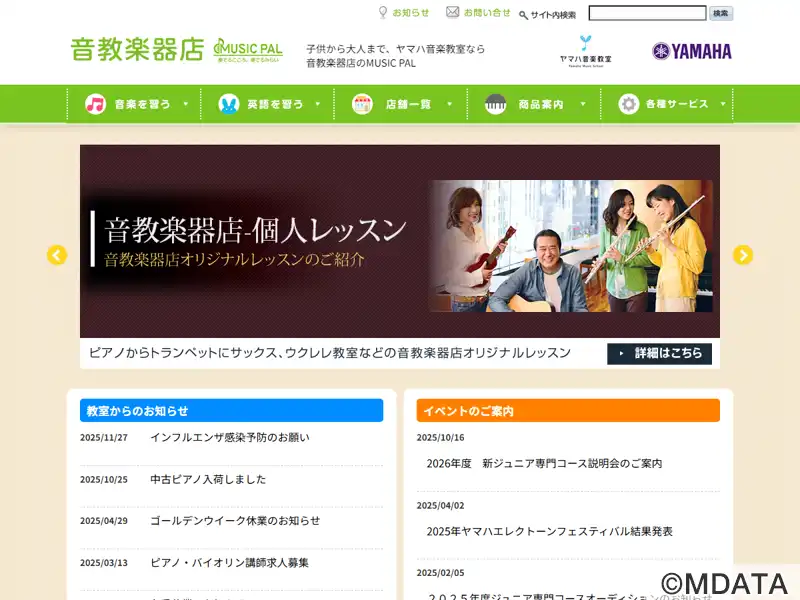Open the 英語を習う menu
Screen dimensions: 800x600
click(x=276, y=105)
